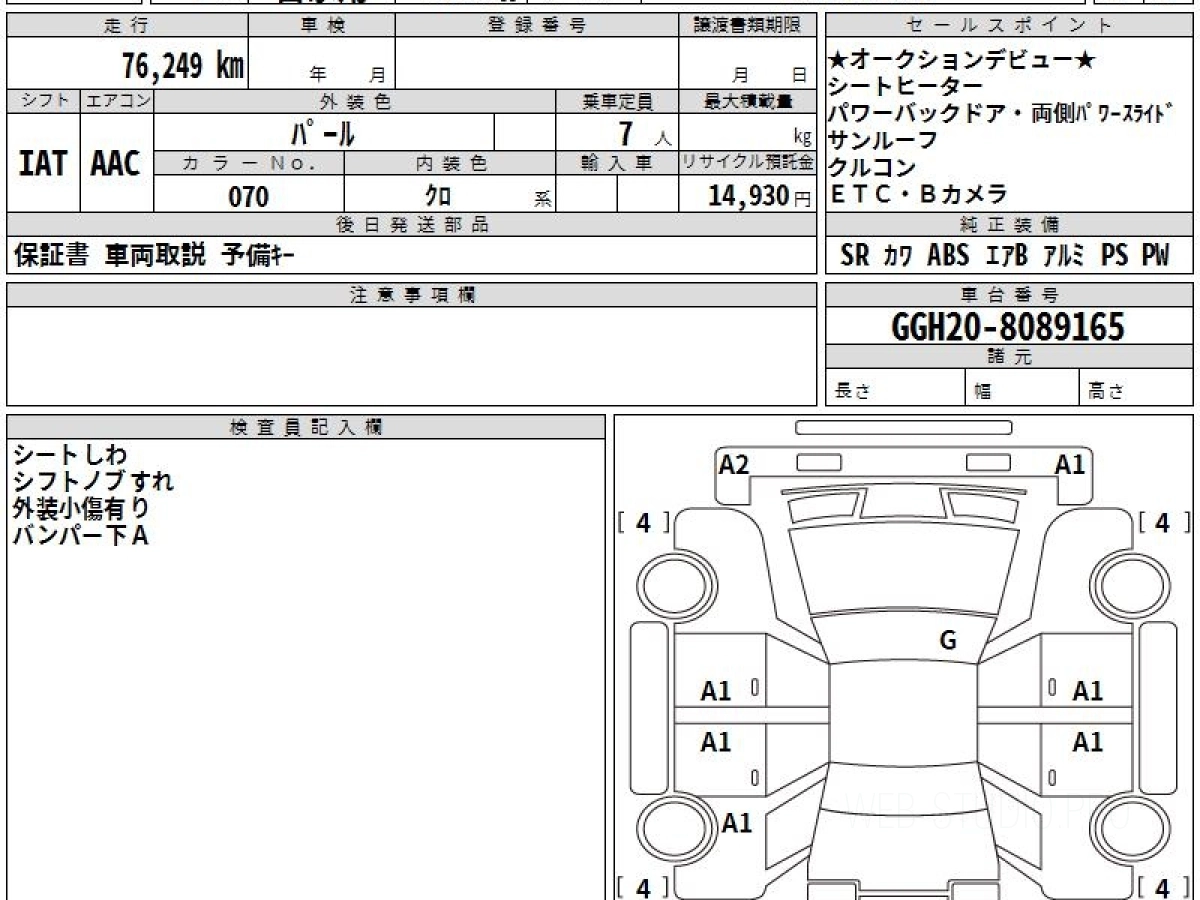
Task: Select the アルミ equipment code
Action: pos(1064,256)
